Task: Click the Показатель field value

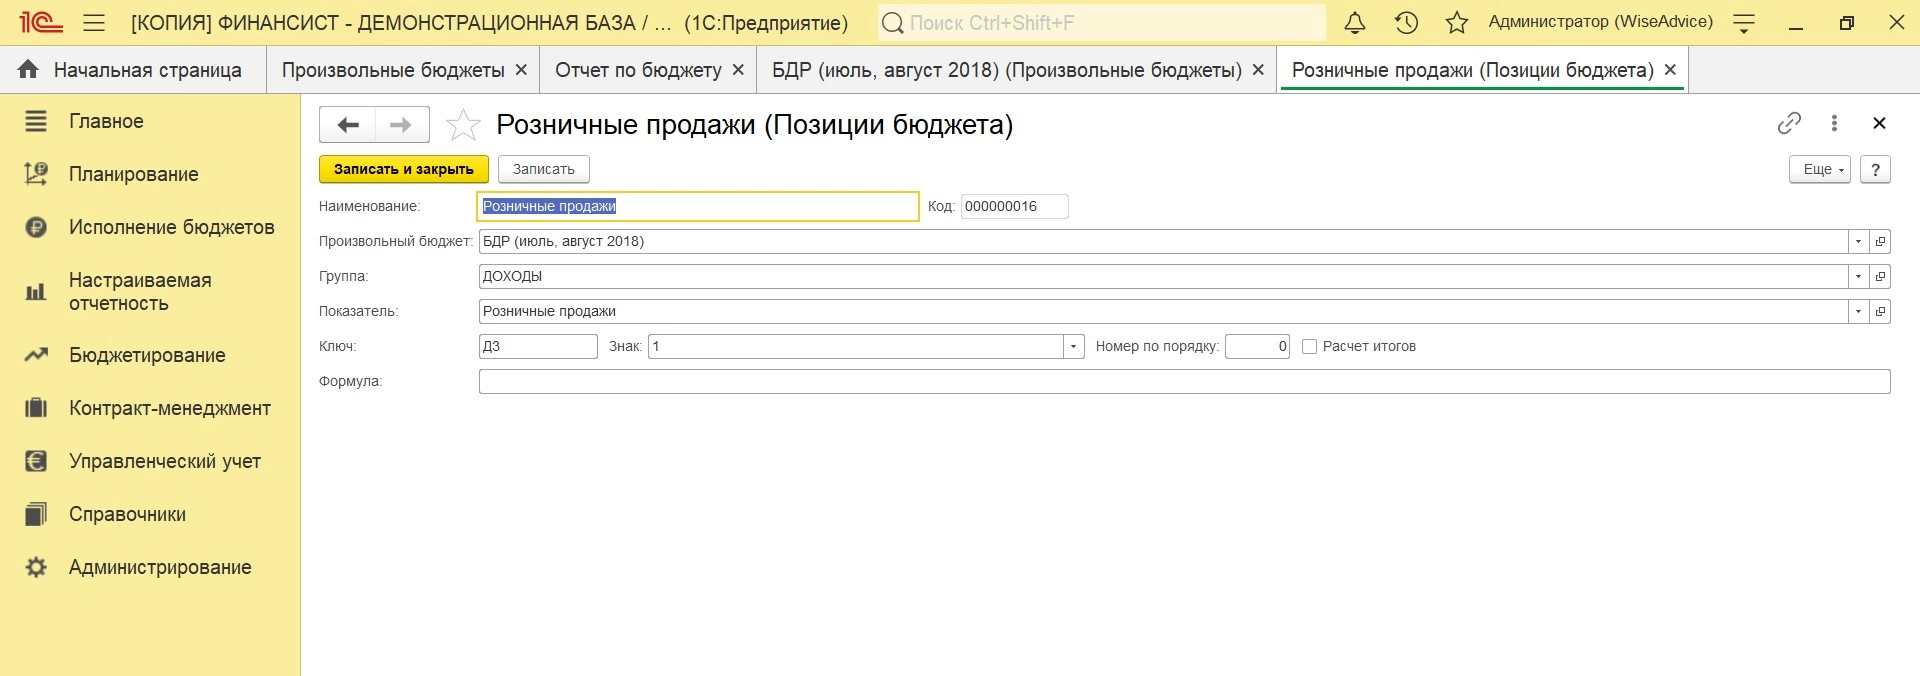Action: pyautogui.click(x=1163, y=311)
